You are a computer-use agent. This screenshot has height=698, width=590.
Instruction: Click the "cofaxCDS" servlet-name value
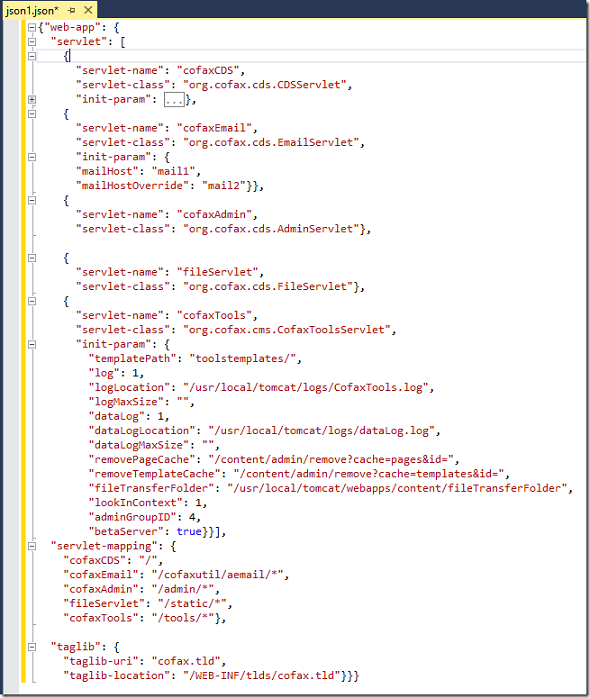(x=208, y=70)
